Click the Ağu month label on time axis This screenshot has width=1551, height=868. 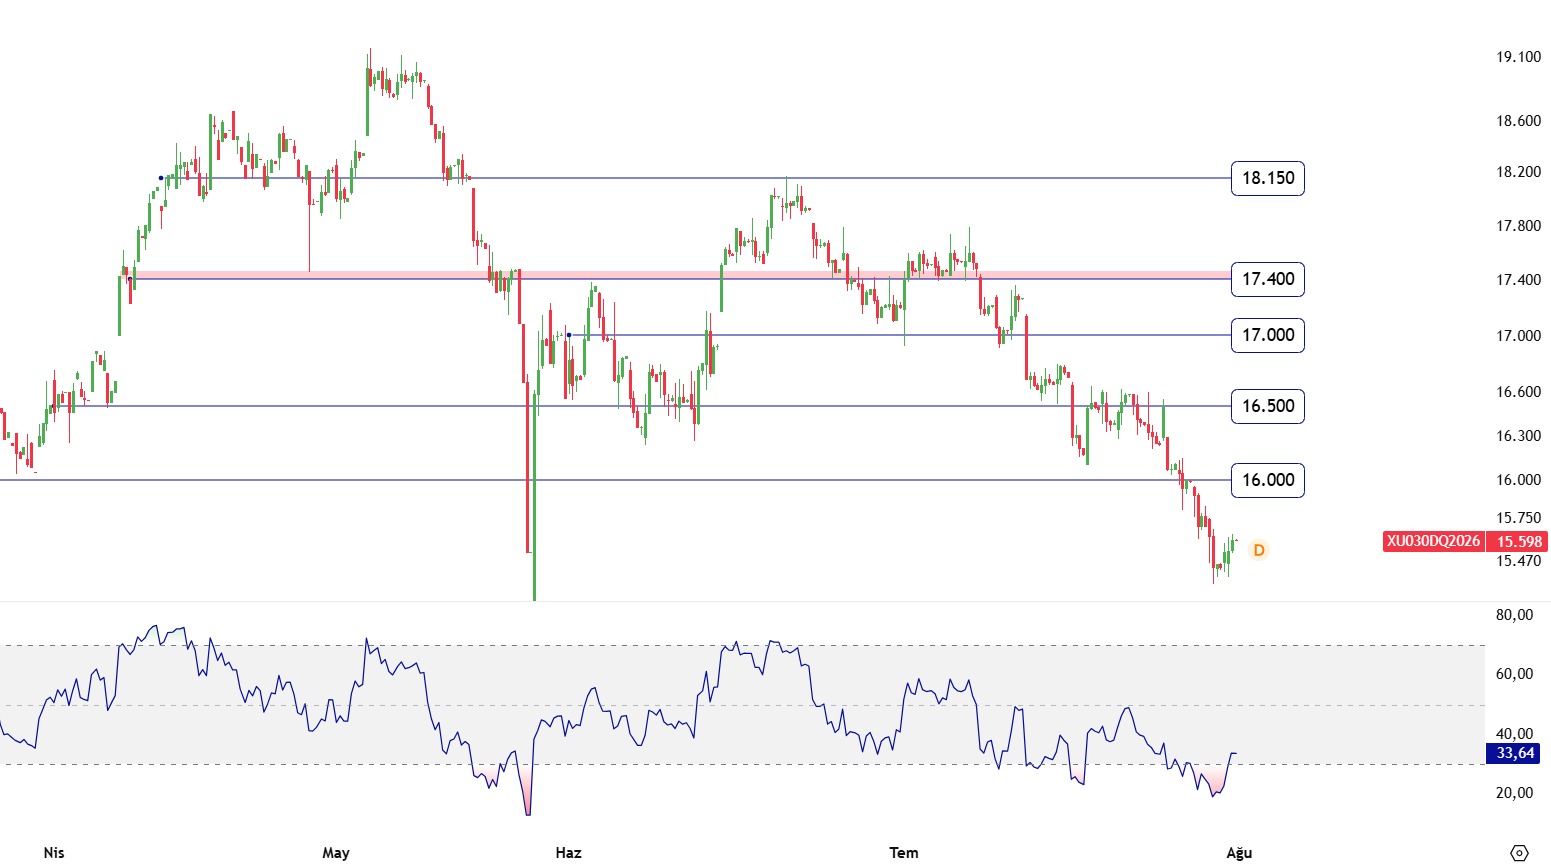(1239, 853)
